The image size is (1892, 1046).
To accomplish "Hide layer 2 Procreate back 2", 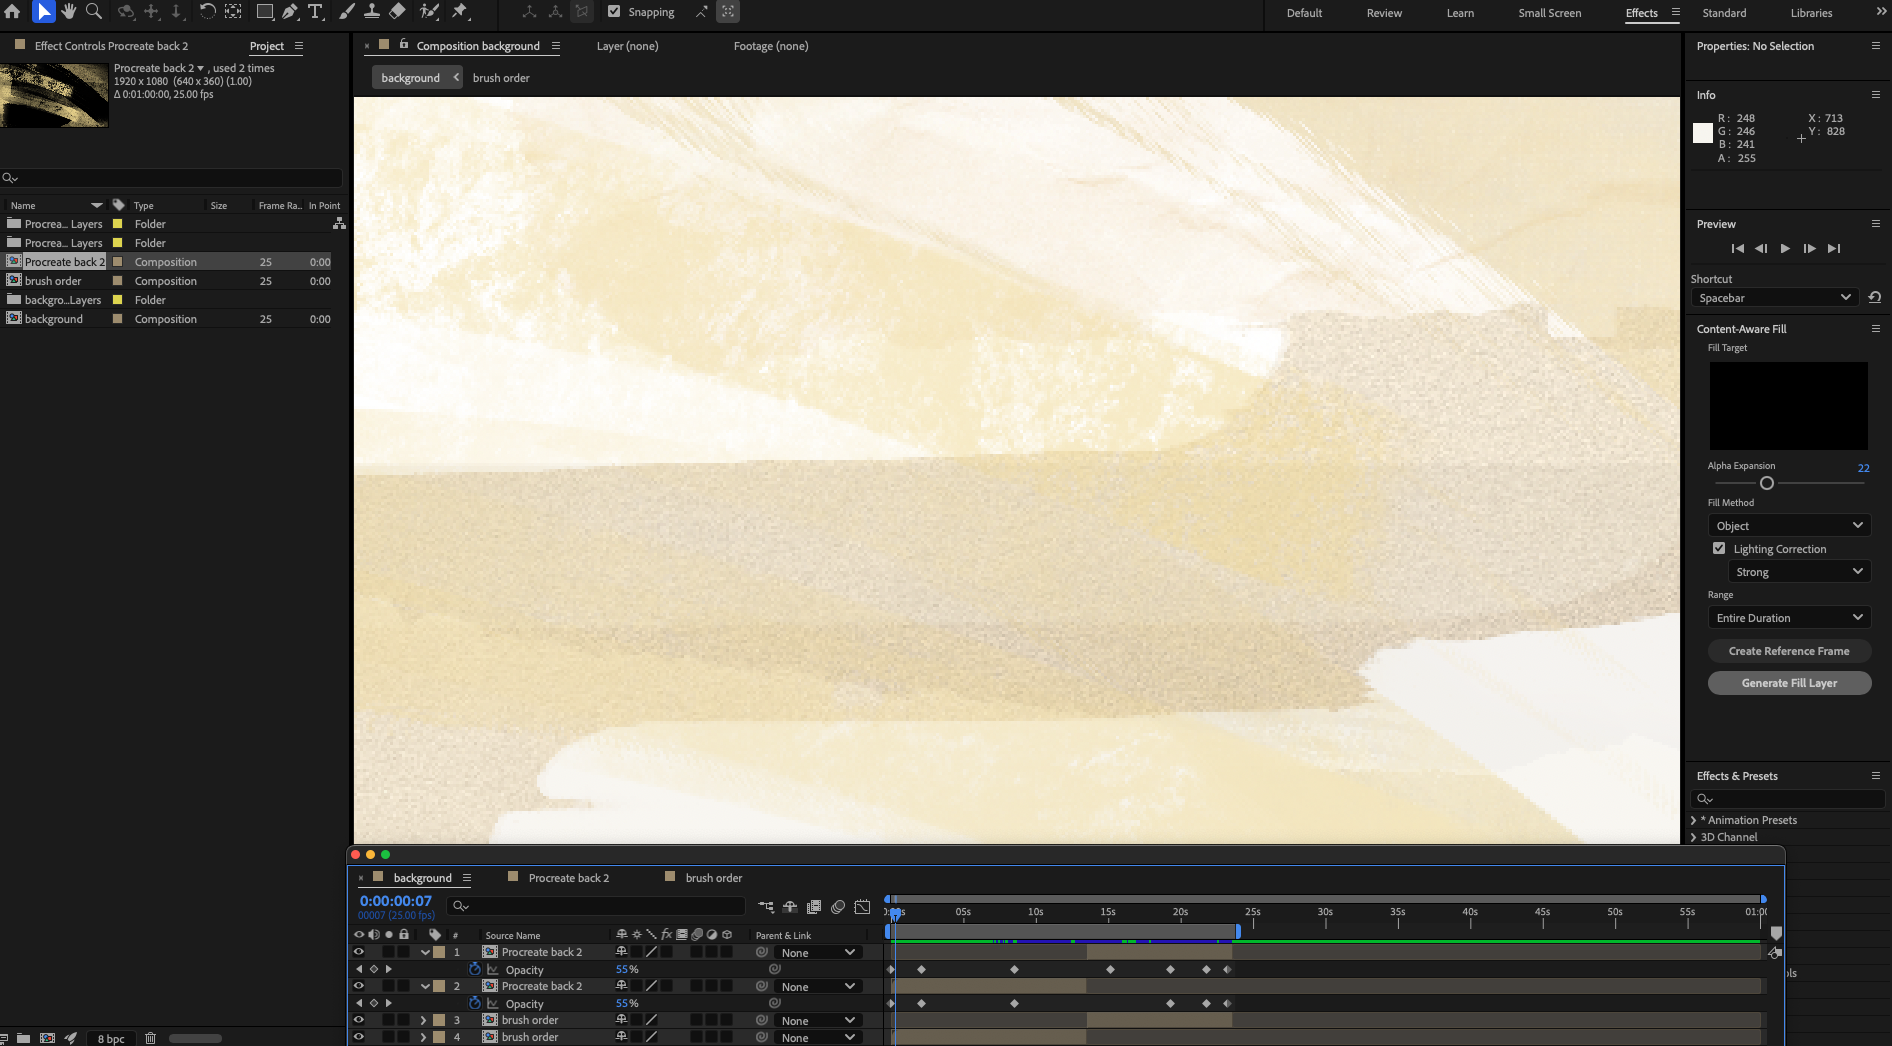I will [x=358, y=986].
